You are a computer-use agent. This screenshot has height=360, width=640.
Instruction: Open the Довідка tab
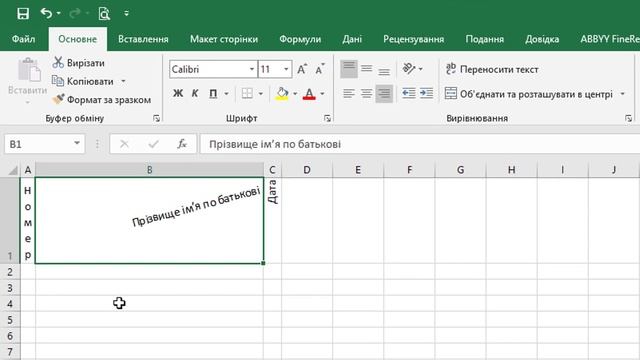(542, 39)
